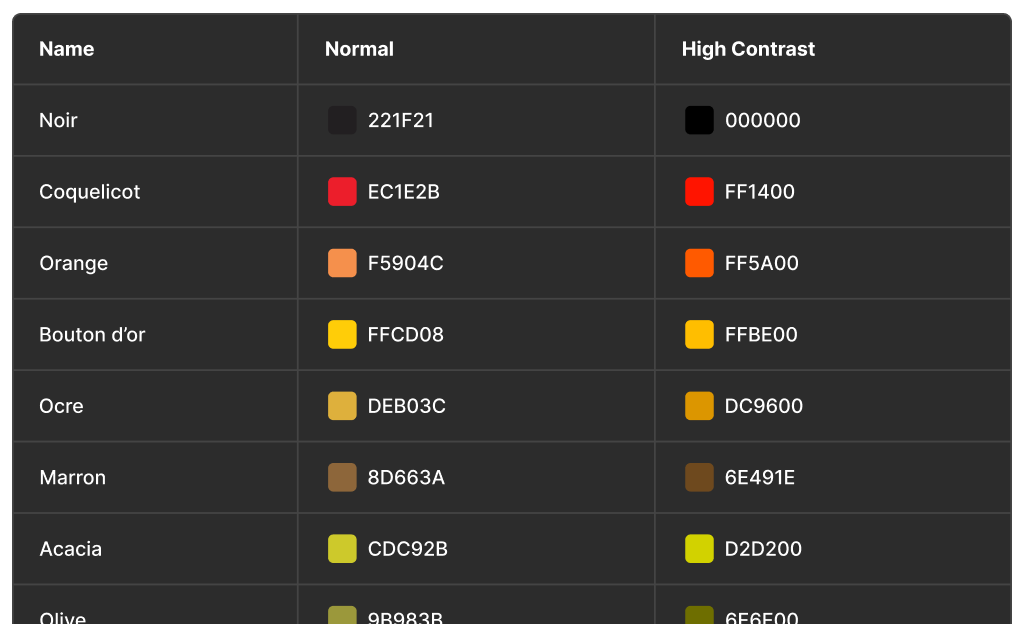Image resolution: width=1024 pixels, height=624 pixels.
Task: Pick the FF1400 high contrast red swatch
Action: 699,192
